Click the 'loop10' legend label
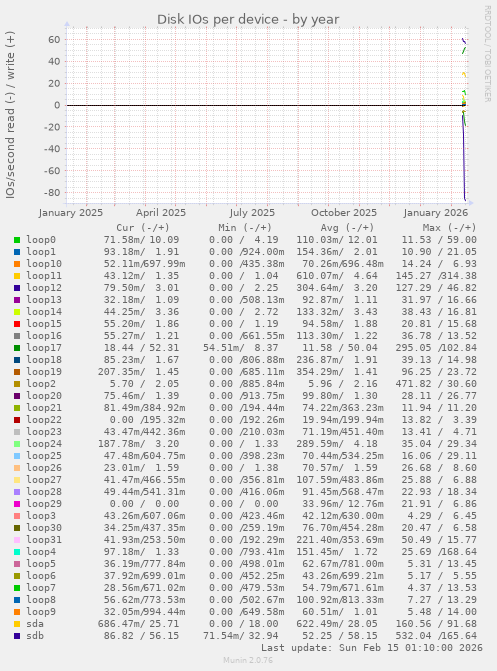 [x=44, y=264]
